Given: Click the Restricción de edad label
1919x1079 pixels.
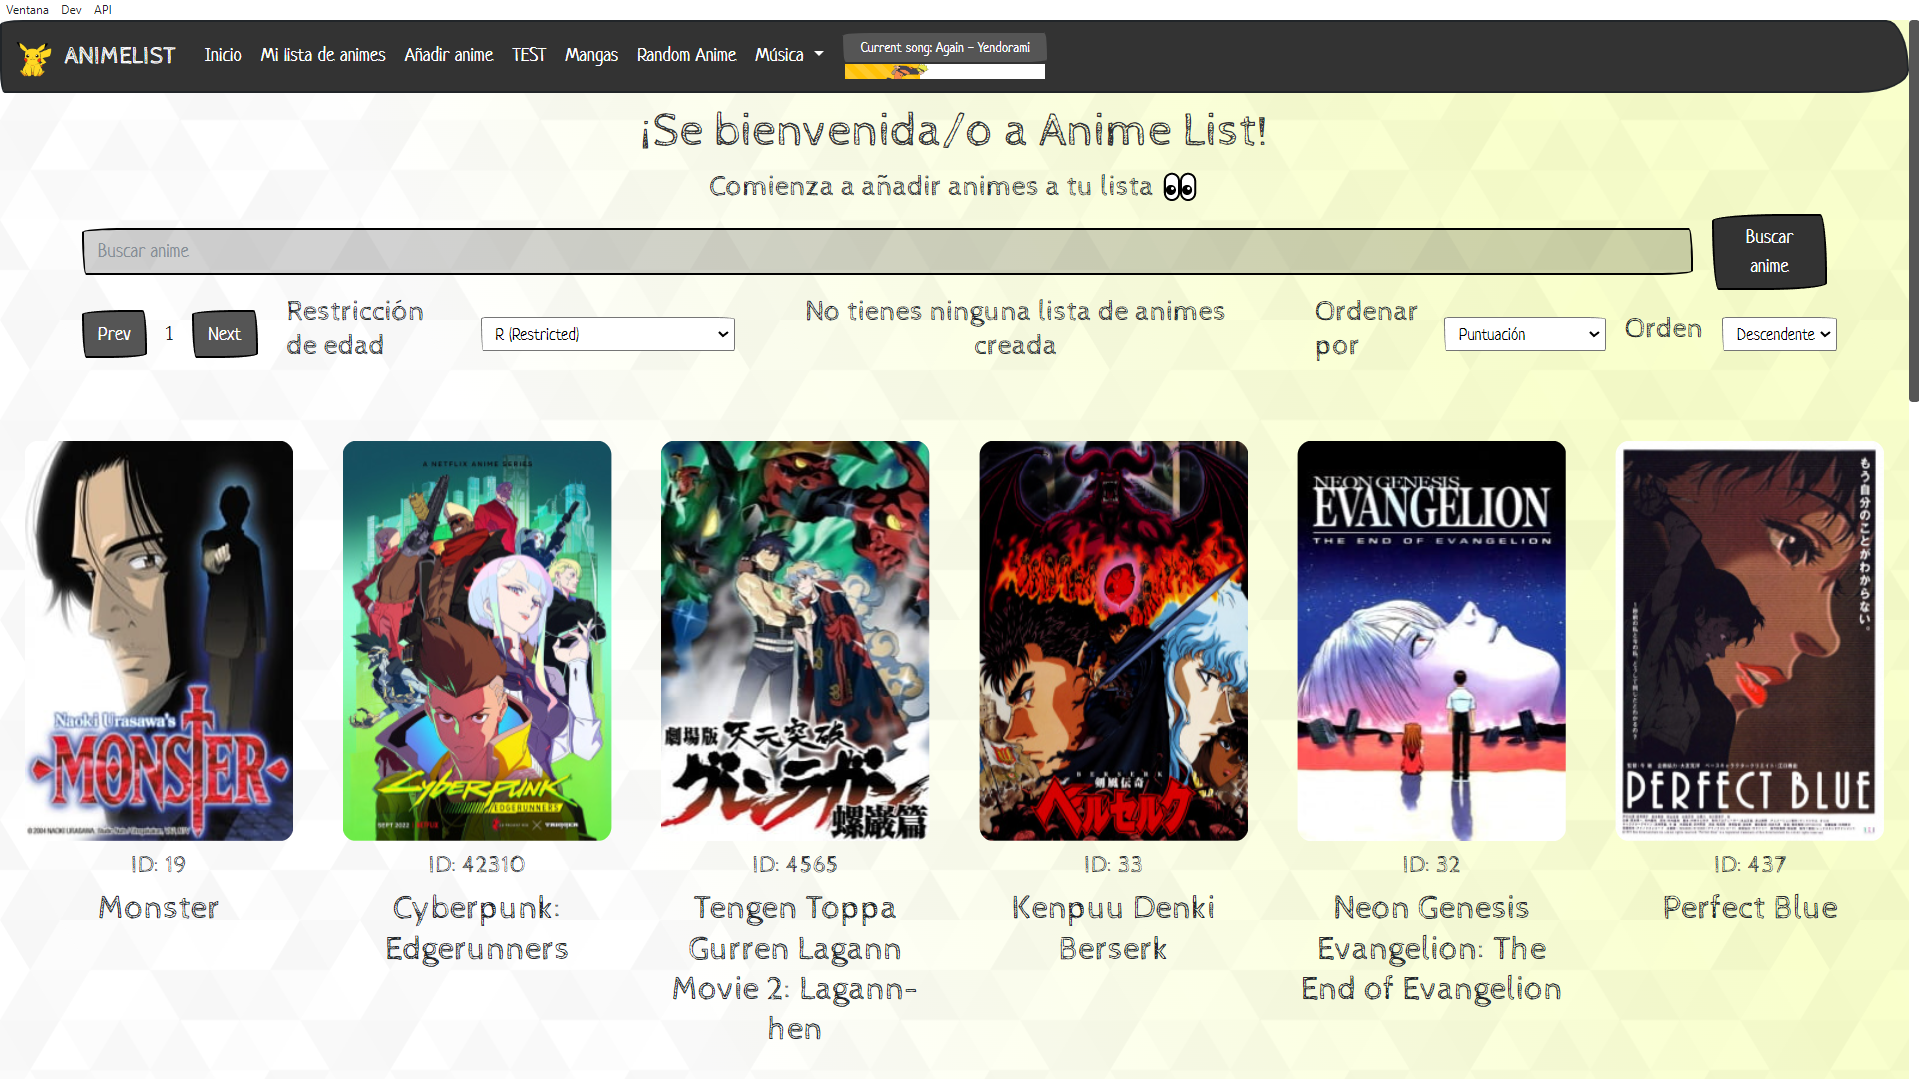Looking at the screenshot, I should pos(355,328).
